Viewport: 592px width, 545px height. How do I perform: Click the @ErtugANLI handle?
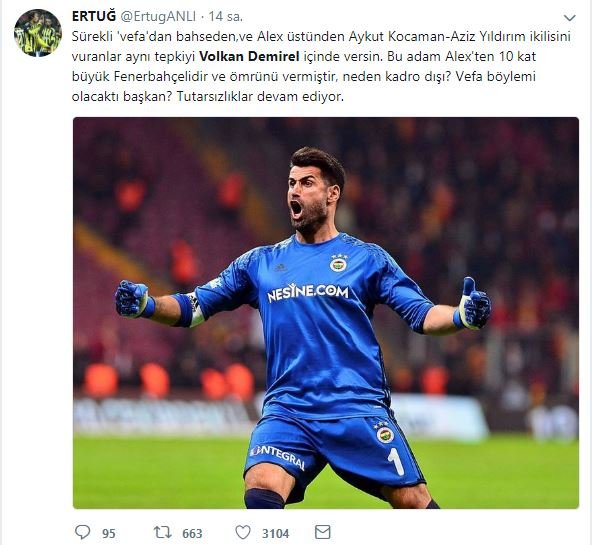pyautogui.click(x=158, y=16)
